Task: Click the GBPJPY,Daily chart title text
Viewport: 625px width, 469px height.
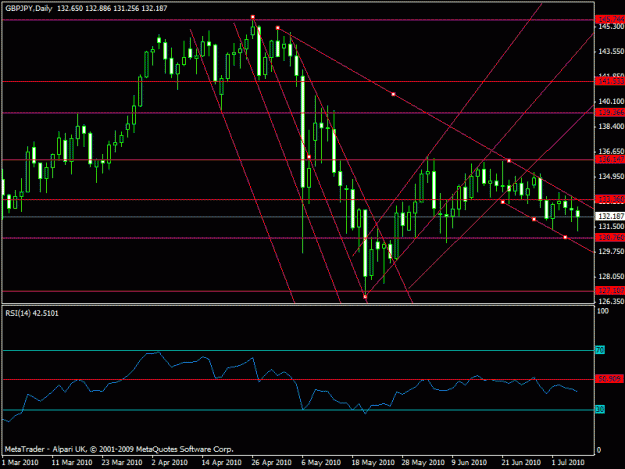Action: tap(29, 8)
